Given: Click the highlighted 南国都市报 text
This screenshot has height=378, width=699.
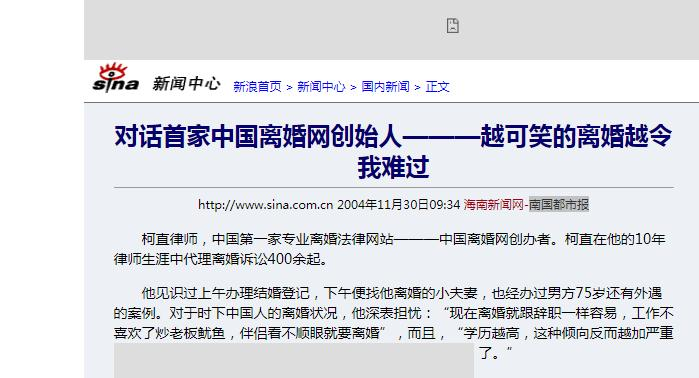Looking at the screenshot, I should point(559,205).
